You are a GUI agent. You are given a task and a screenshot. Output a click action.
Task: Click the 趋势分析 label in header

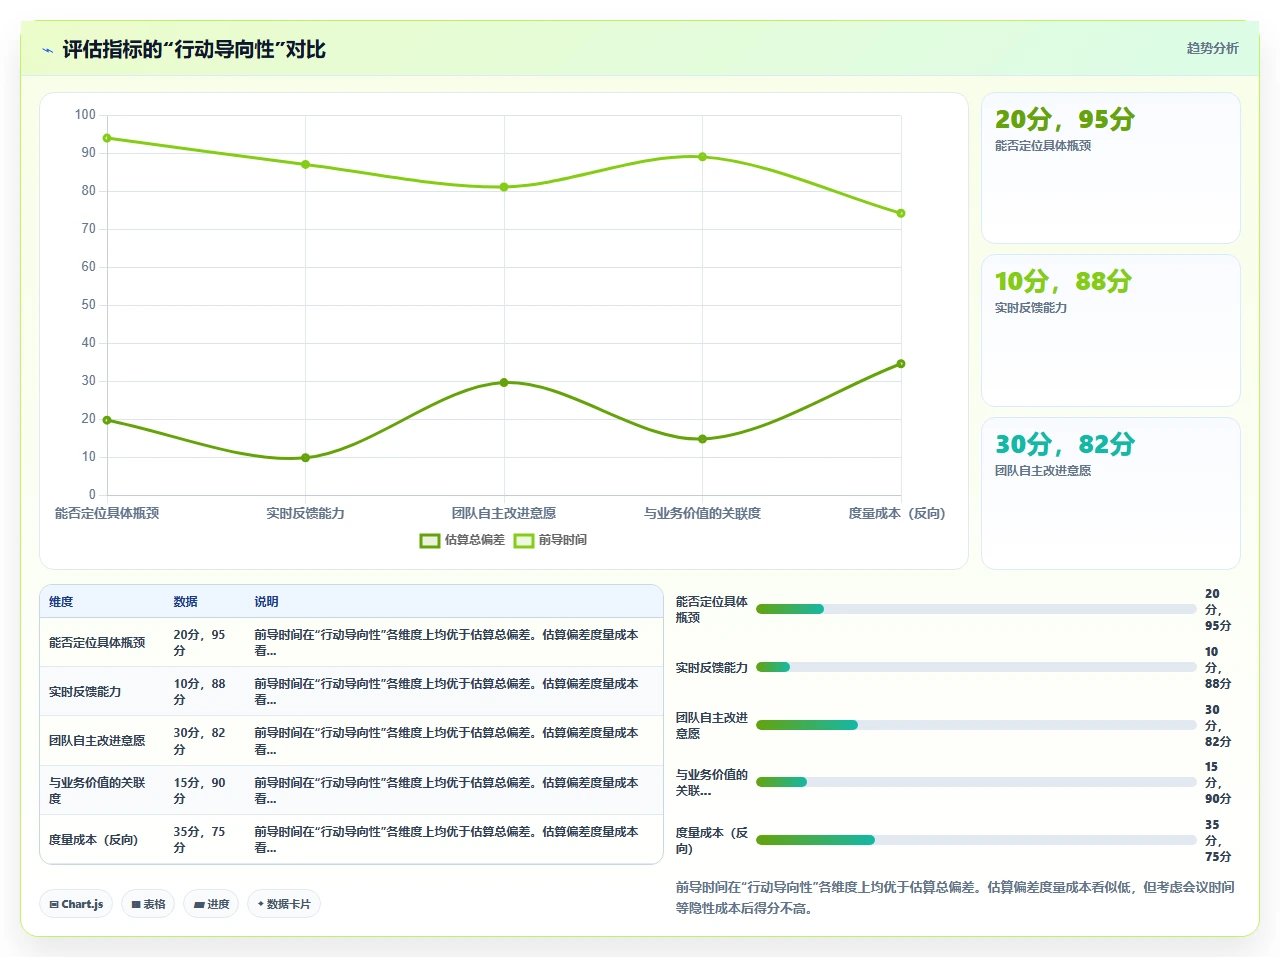point(1213,48)
